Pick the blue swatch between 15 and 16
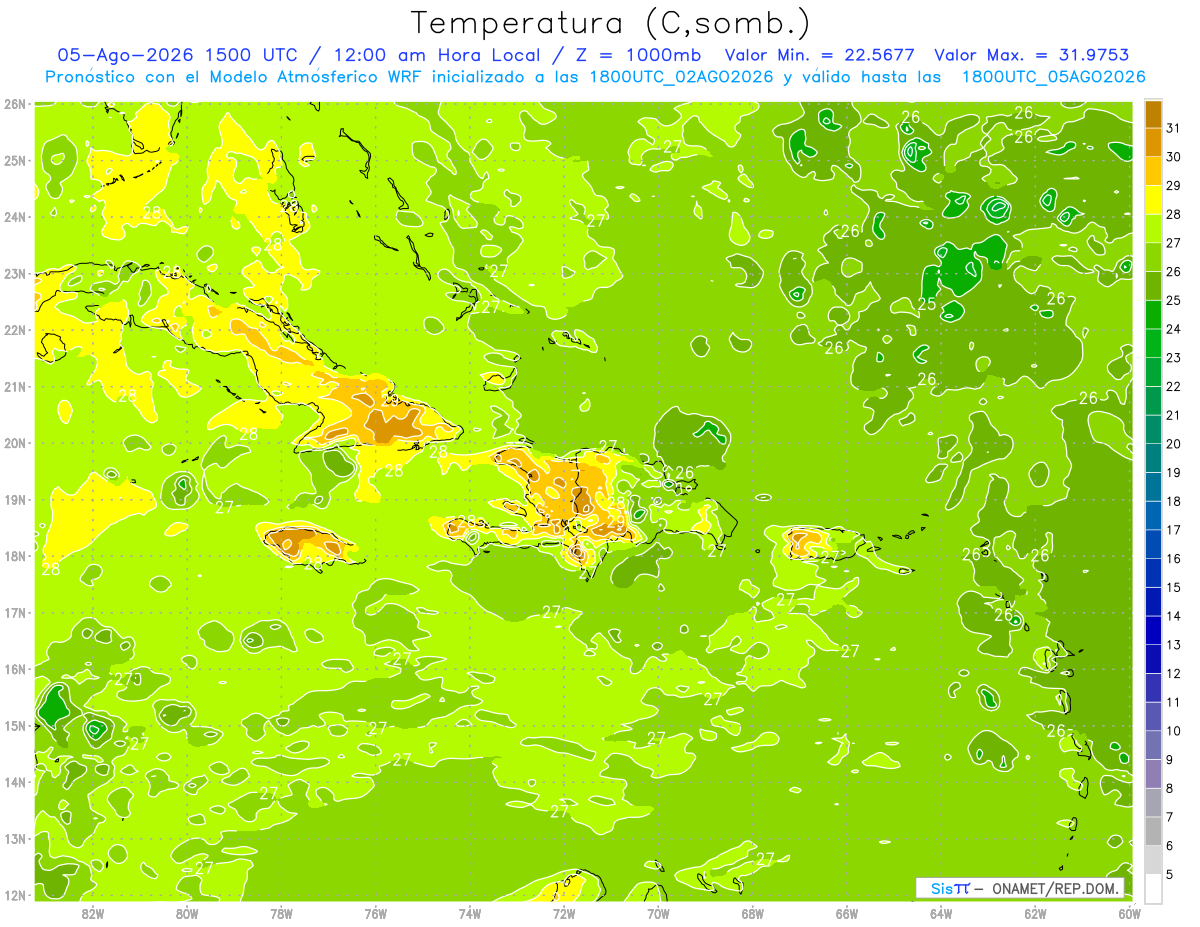Screen dimensions: 1200x927 point(1153,573)
